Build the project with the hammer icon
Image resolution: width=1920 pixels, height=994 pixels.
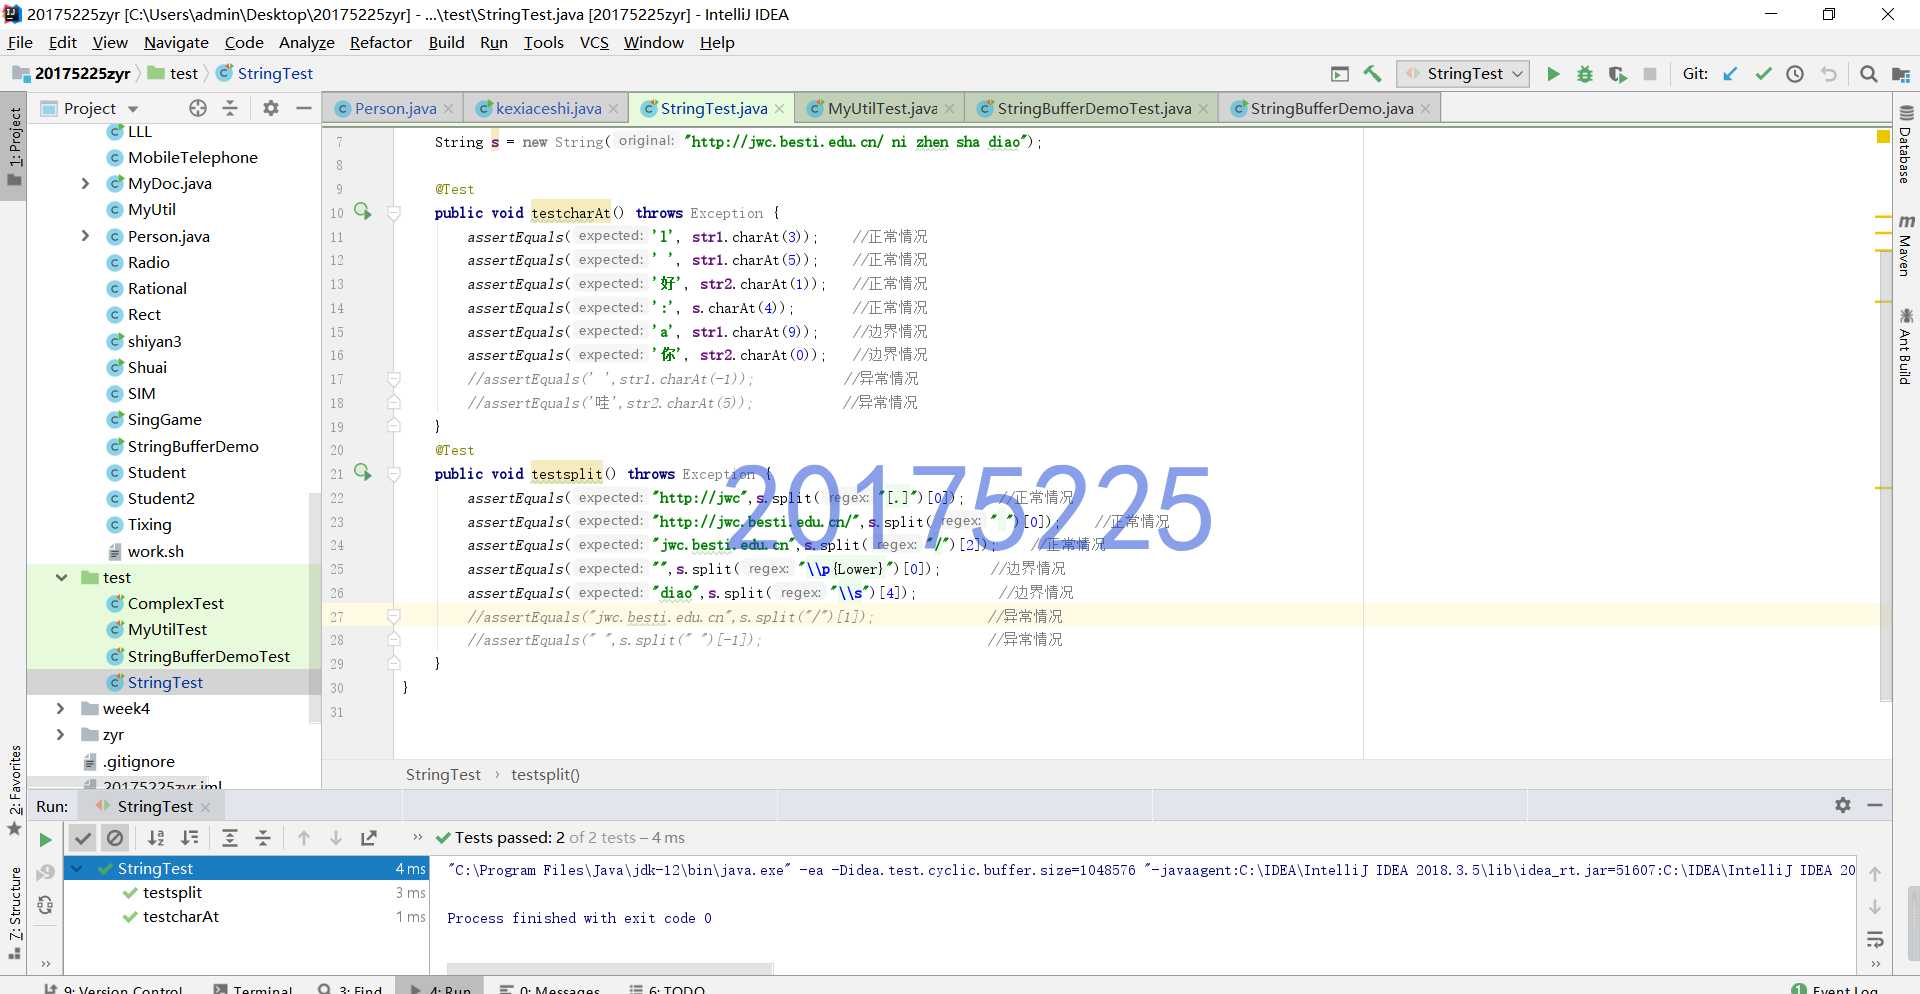[1372, 74]
